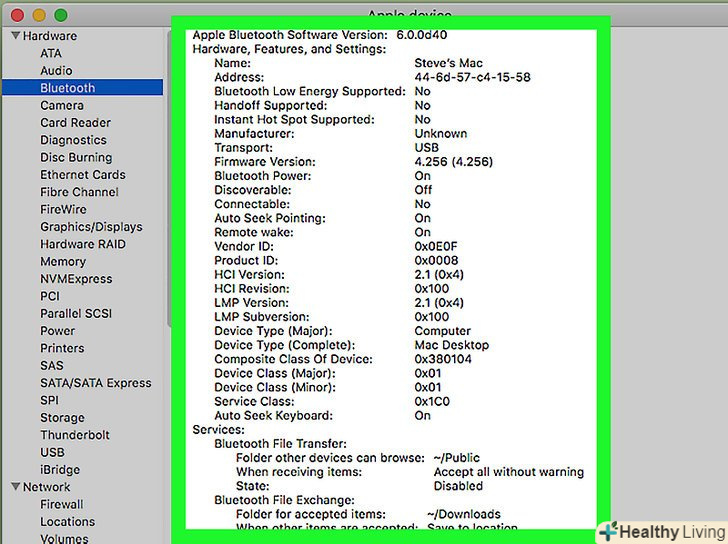The width and height of the screenshot is (728, 544).
Task: Click the Bluetooth File Transfer heading
Action: coord(280,443)
